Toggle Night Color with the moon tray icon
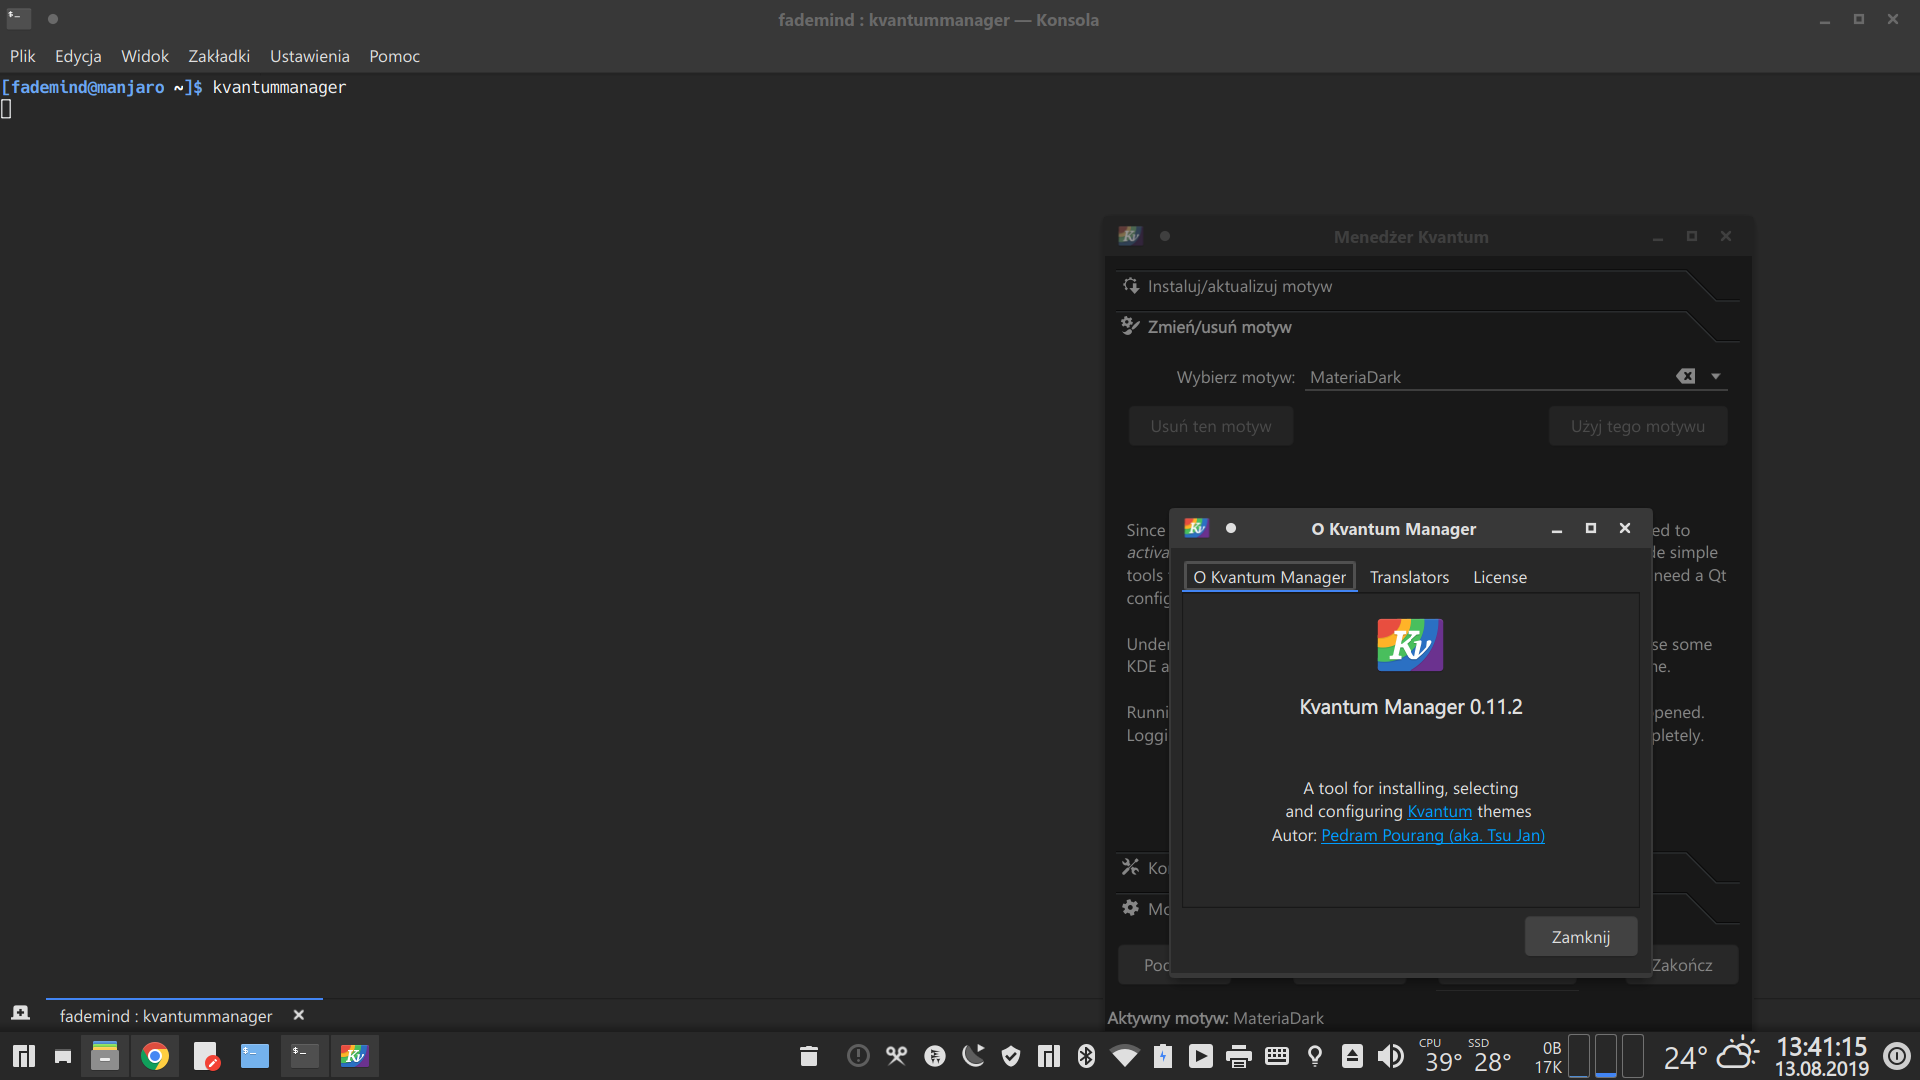 coord(973,1055)
